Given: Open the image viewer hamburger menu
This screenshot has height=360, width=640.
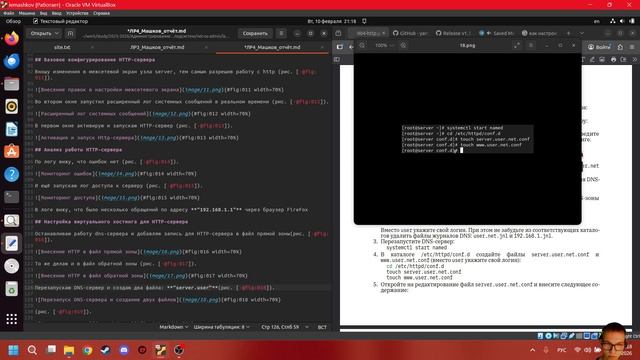Looking at the screenshot, I should click(531, 45).
